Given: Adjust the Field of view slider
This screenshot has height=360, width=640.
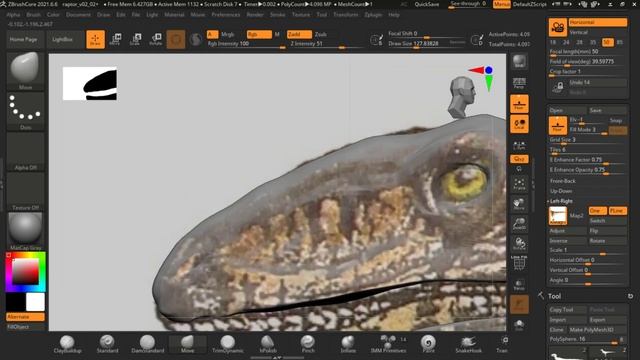Looking at the screenshot, I should click(x=588, y=62).
